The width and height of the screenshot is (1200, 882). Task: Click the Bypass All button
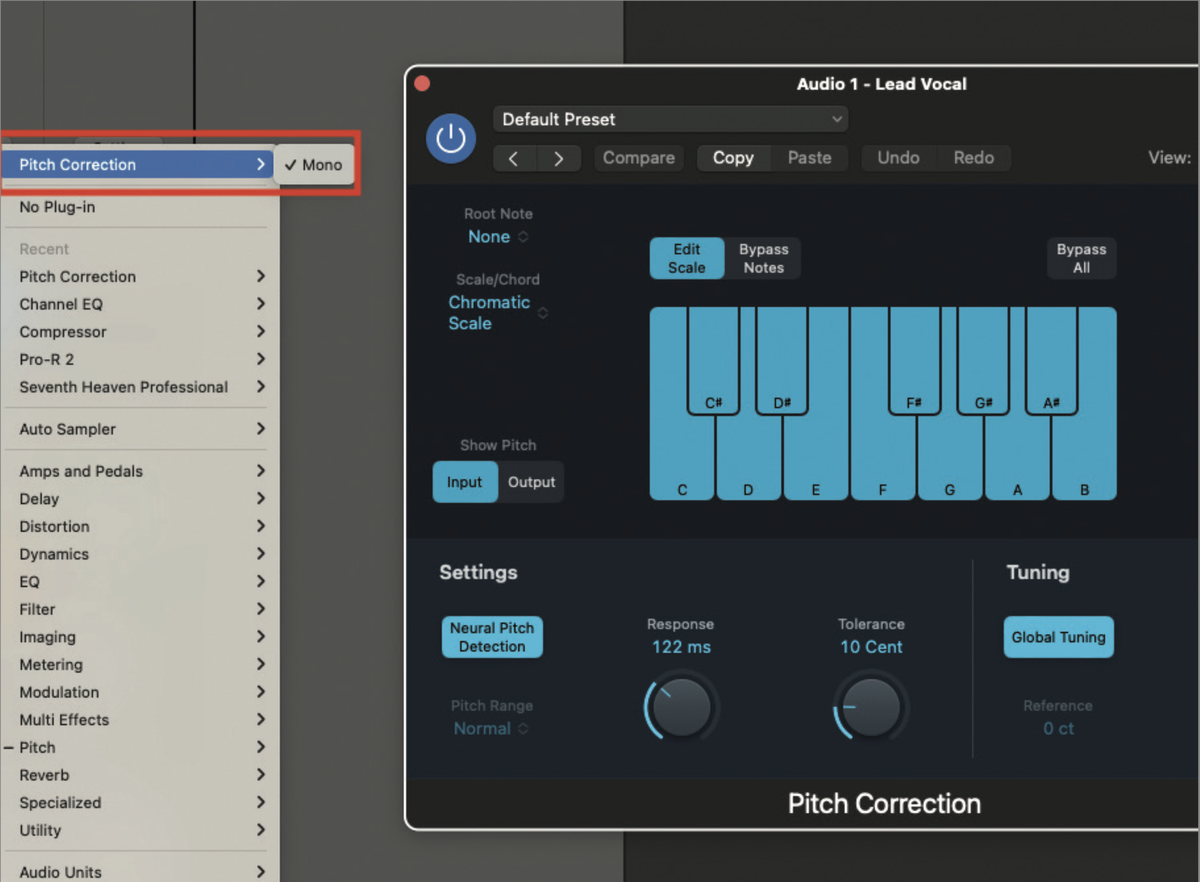click(1081, 257)
